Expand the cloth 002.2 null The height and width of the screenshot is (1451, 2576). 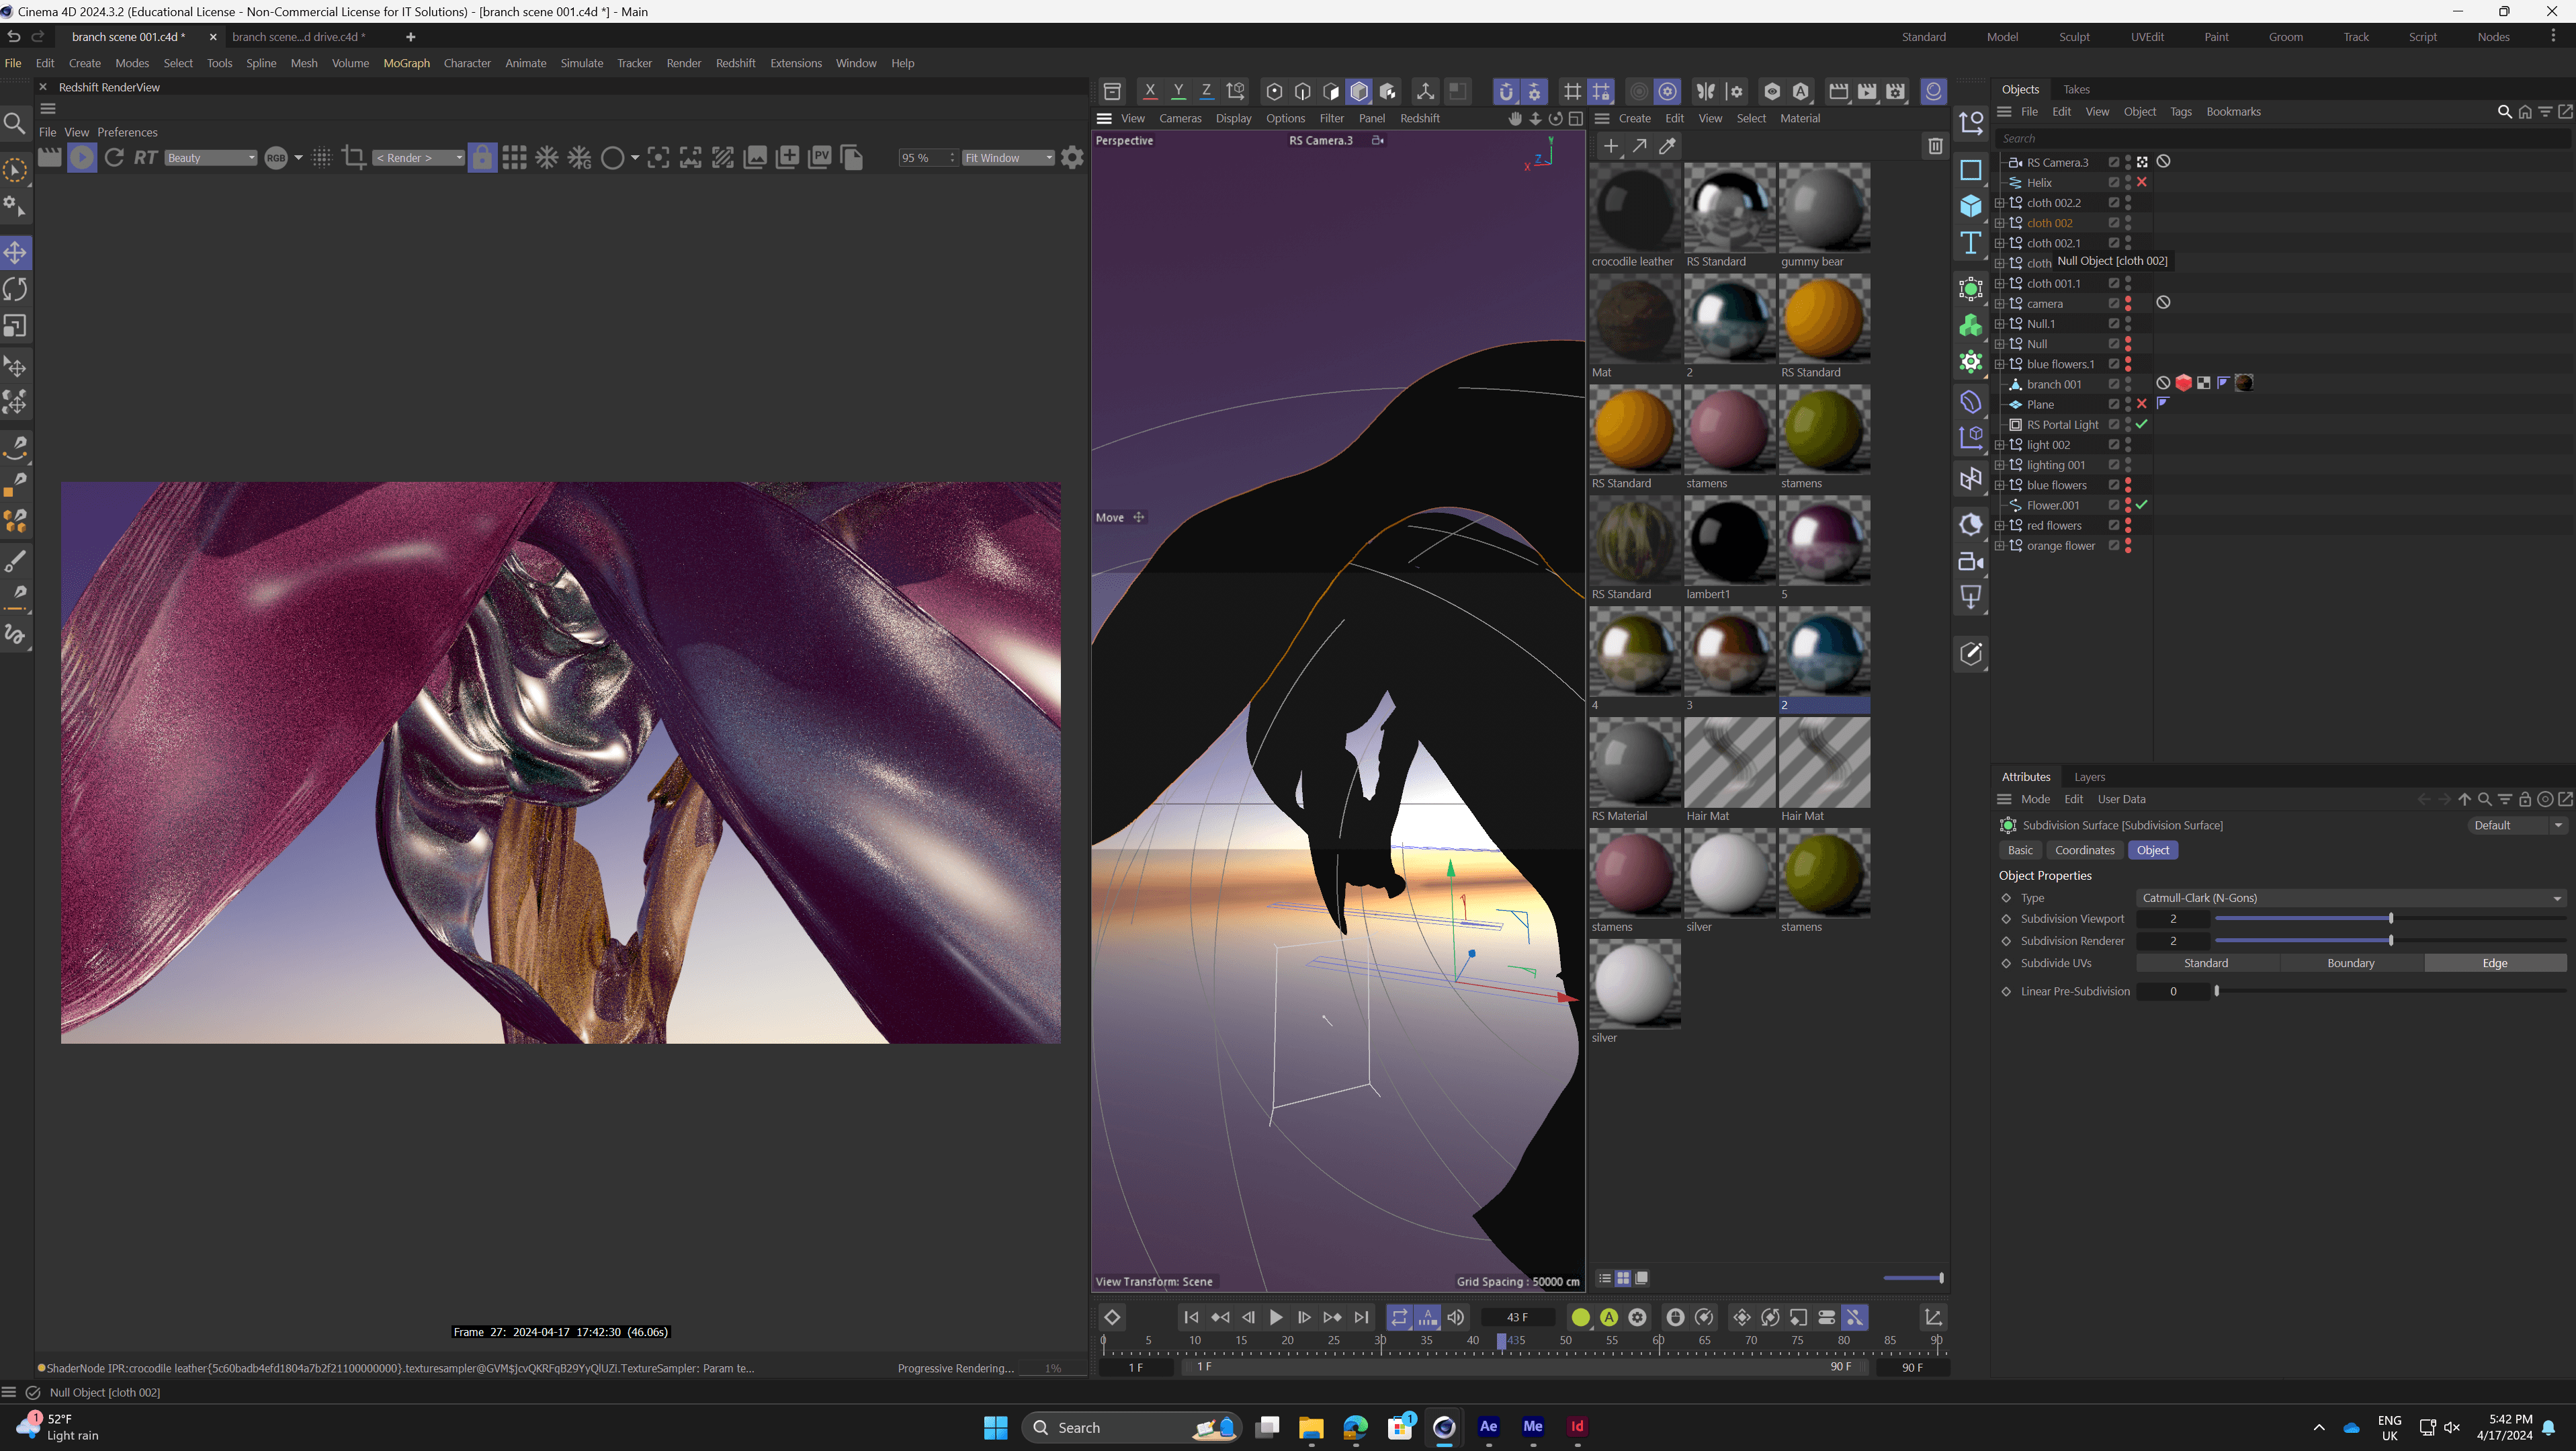coord(2000,203)
